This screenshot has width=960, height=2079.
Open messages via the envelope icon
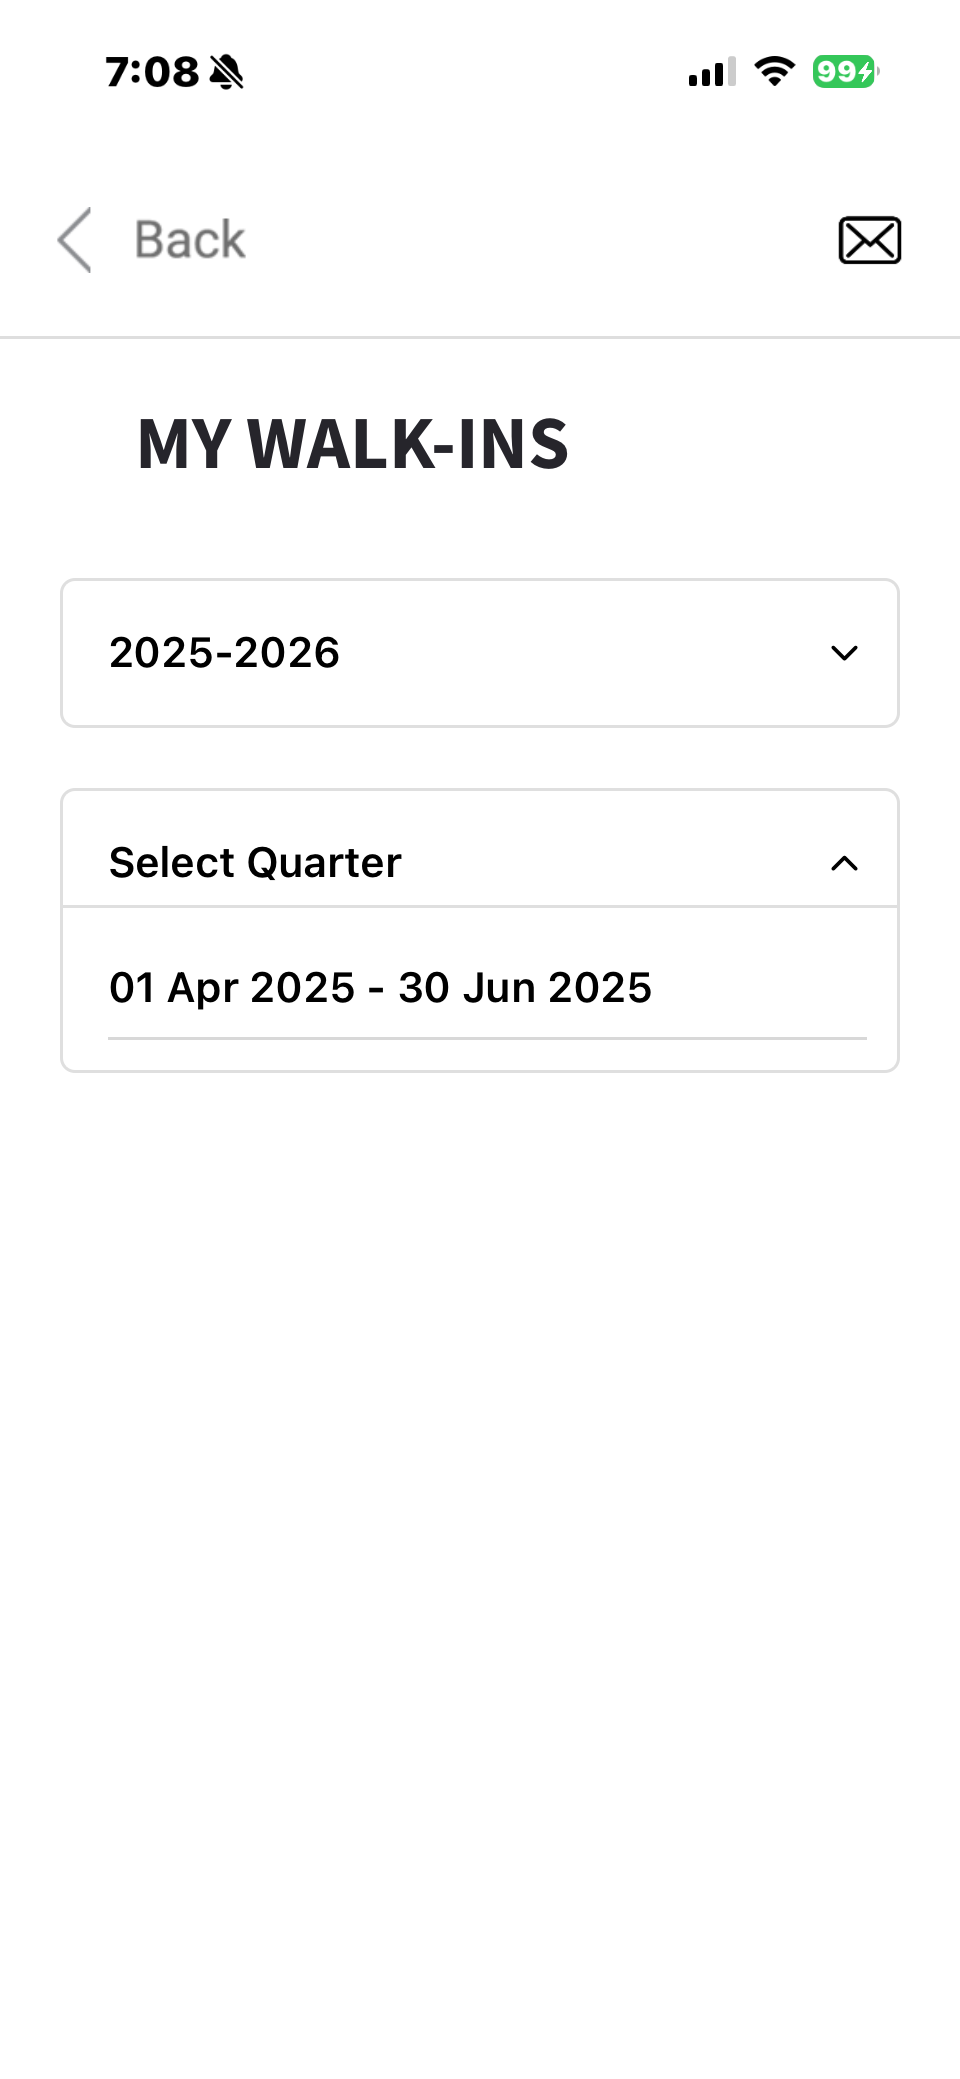tap(869, 240)
